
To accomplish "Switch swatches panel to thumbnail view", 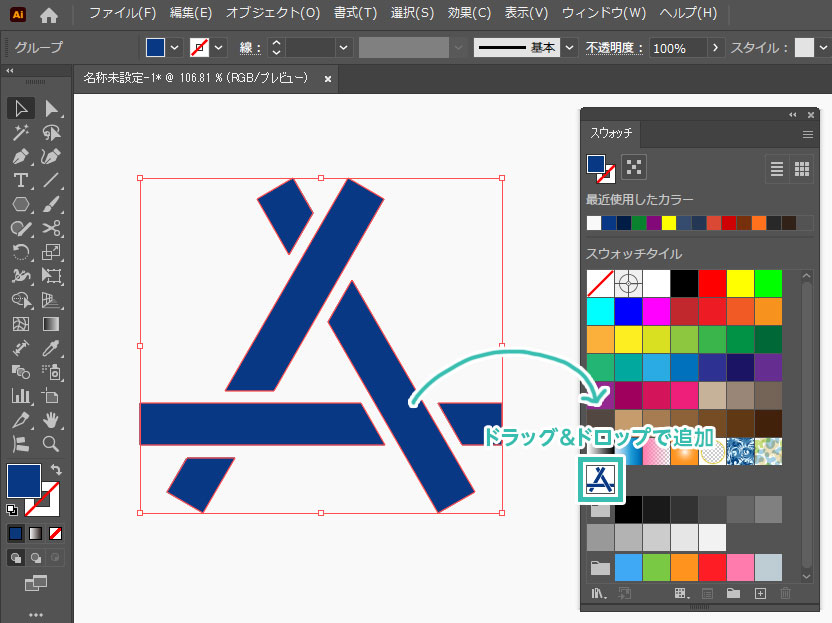I will point(801,169).
